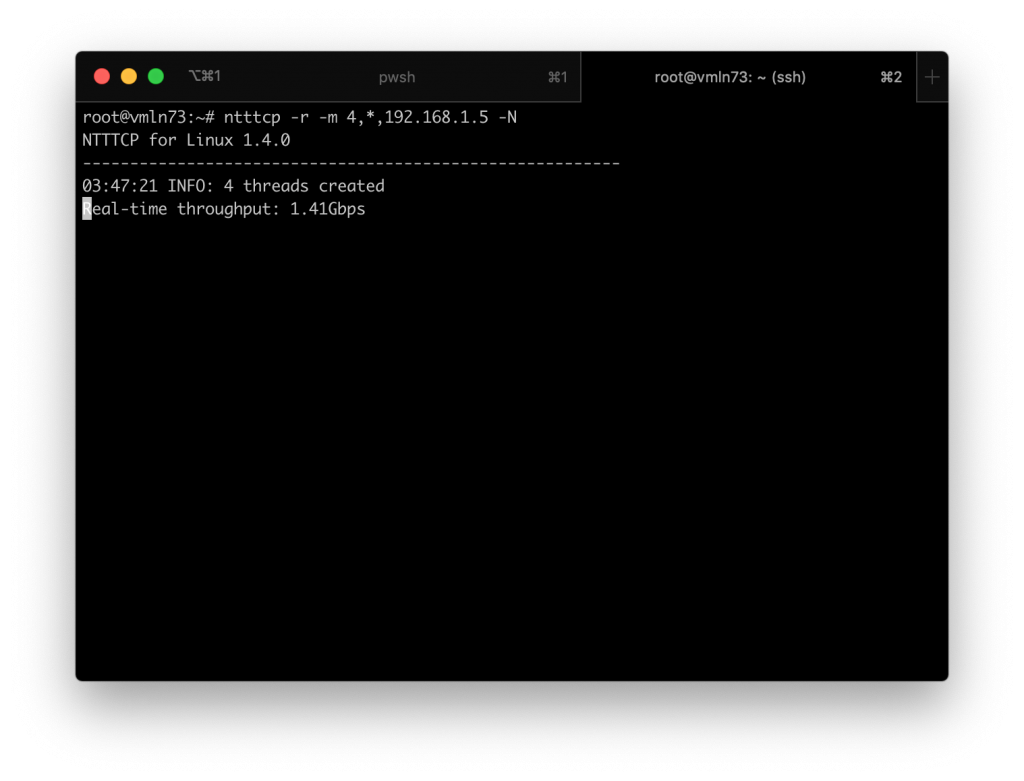The image size is (1024, 781).
Task: Click the -N flag in the command
Action: (507, 118)
